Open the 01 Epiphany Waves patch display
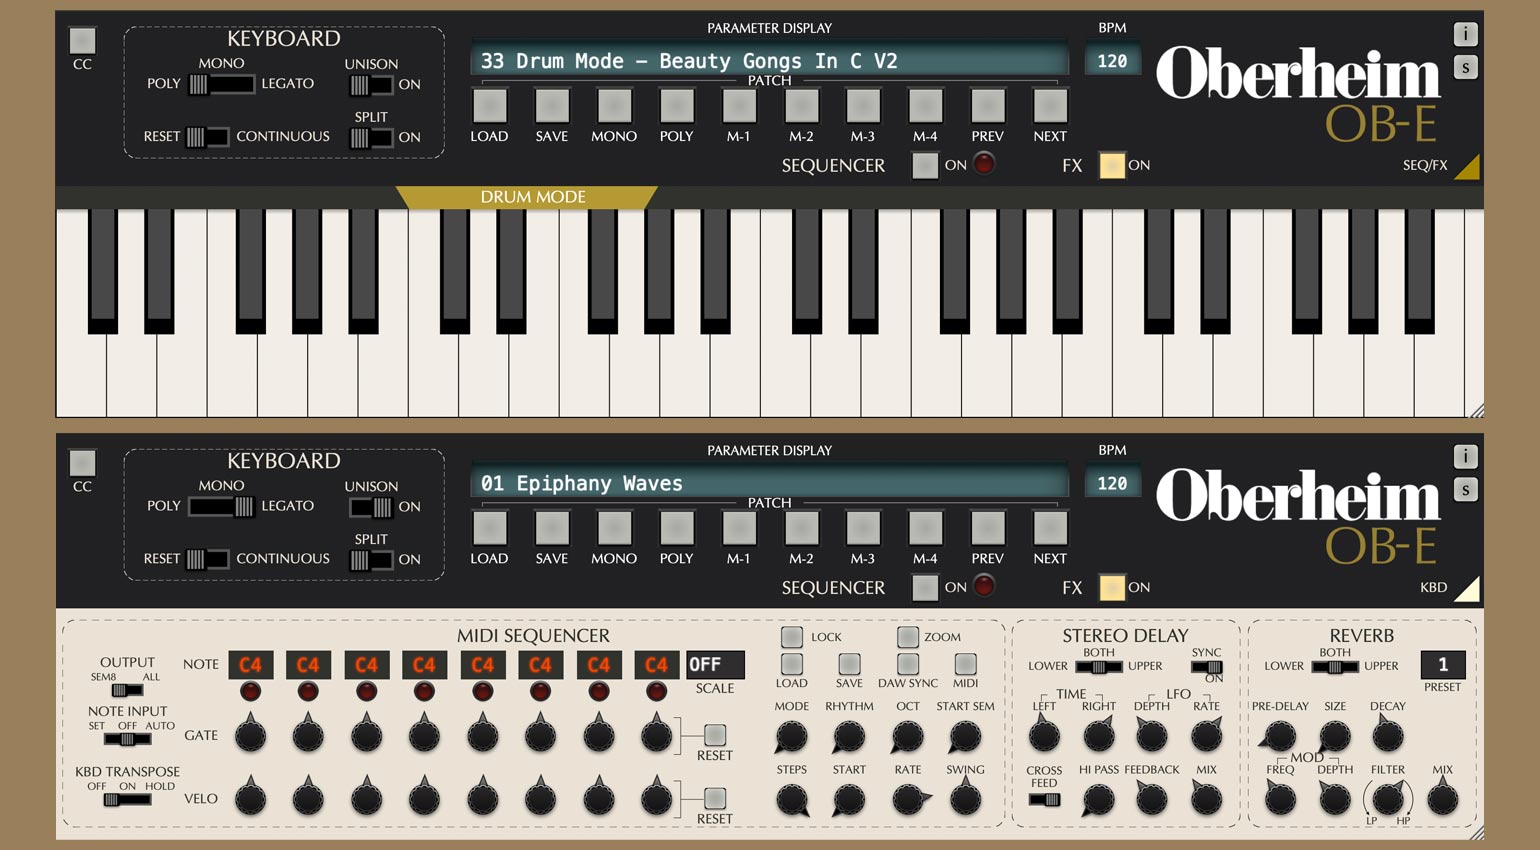The image size is (1540, 850). pyautogui.click(x=769, y=482)
